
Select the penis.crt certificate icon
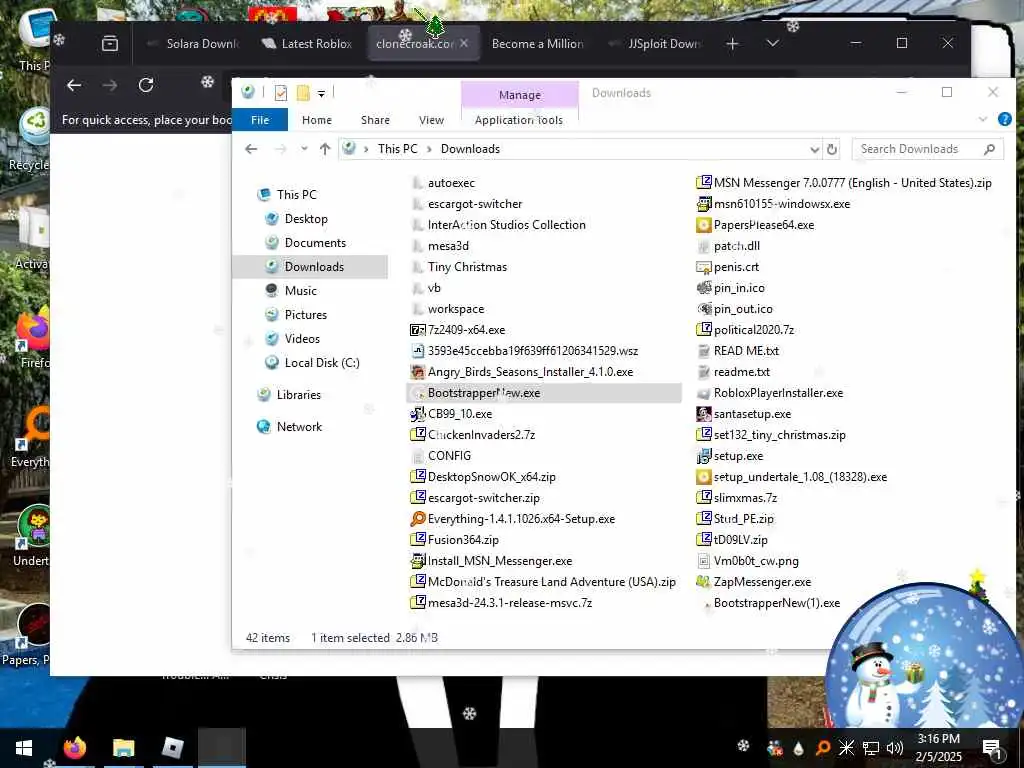point(703,266)
